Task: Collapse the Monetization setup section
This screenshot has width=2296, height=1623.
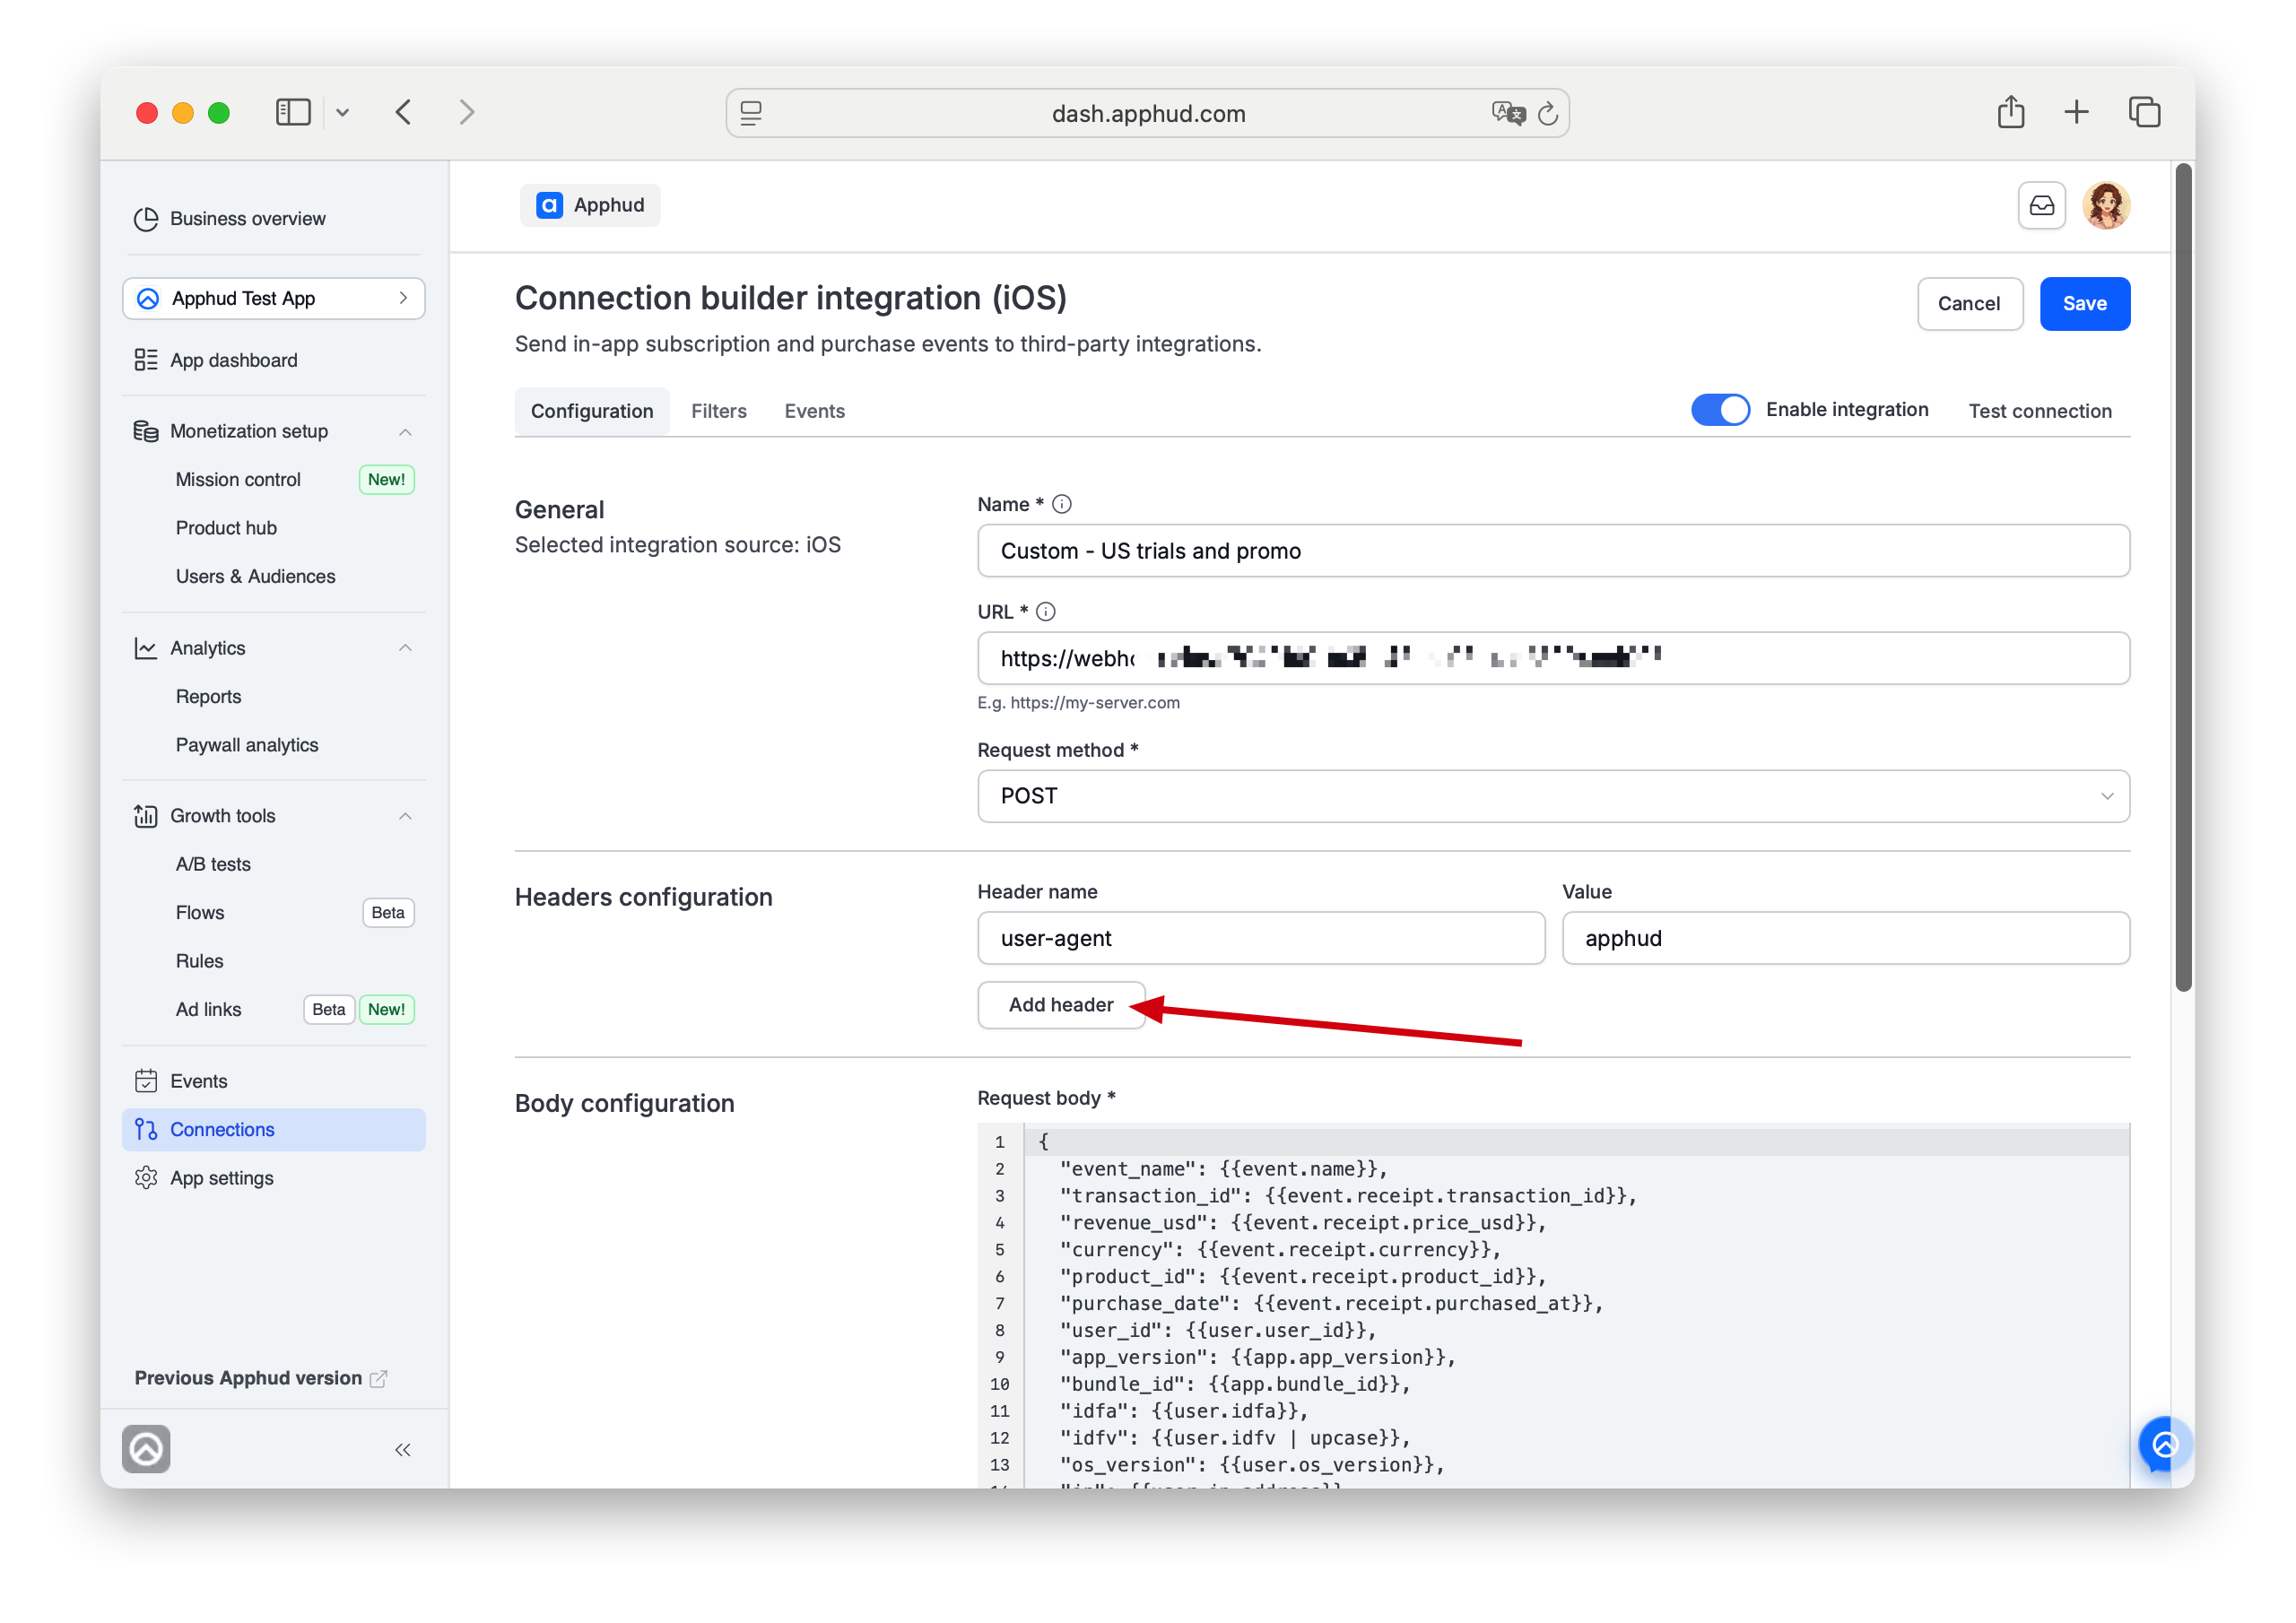Action: point(405,431)
